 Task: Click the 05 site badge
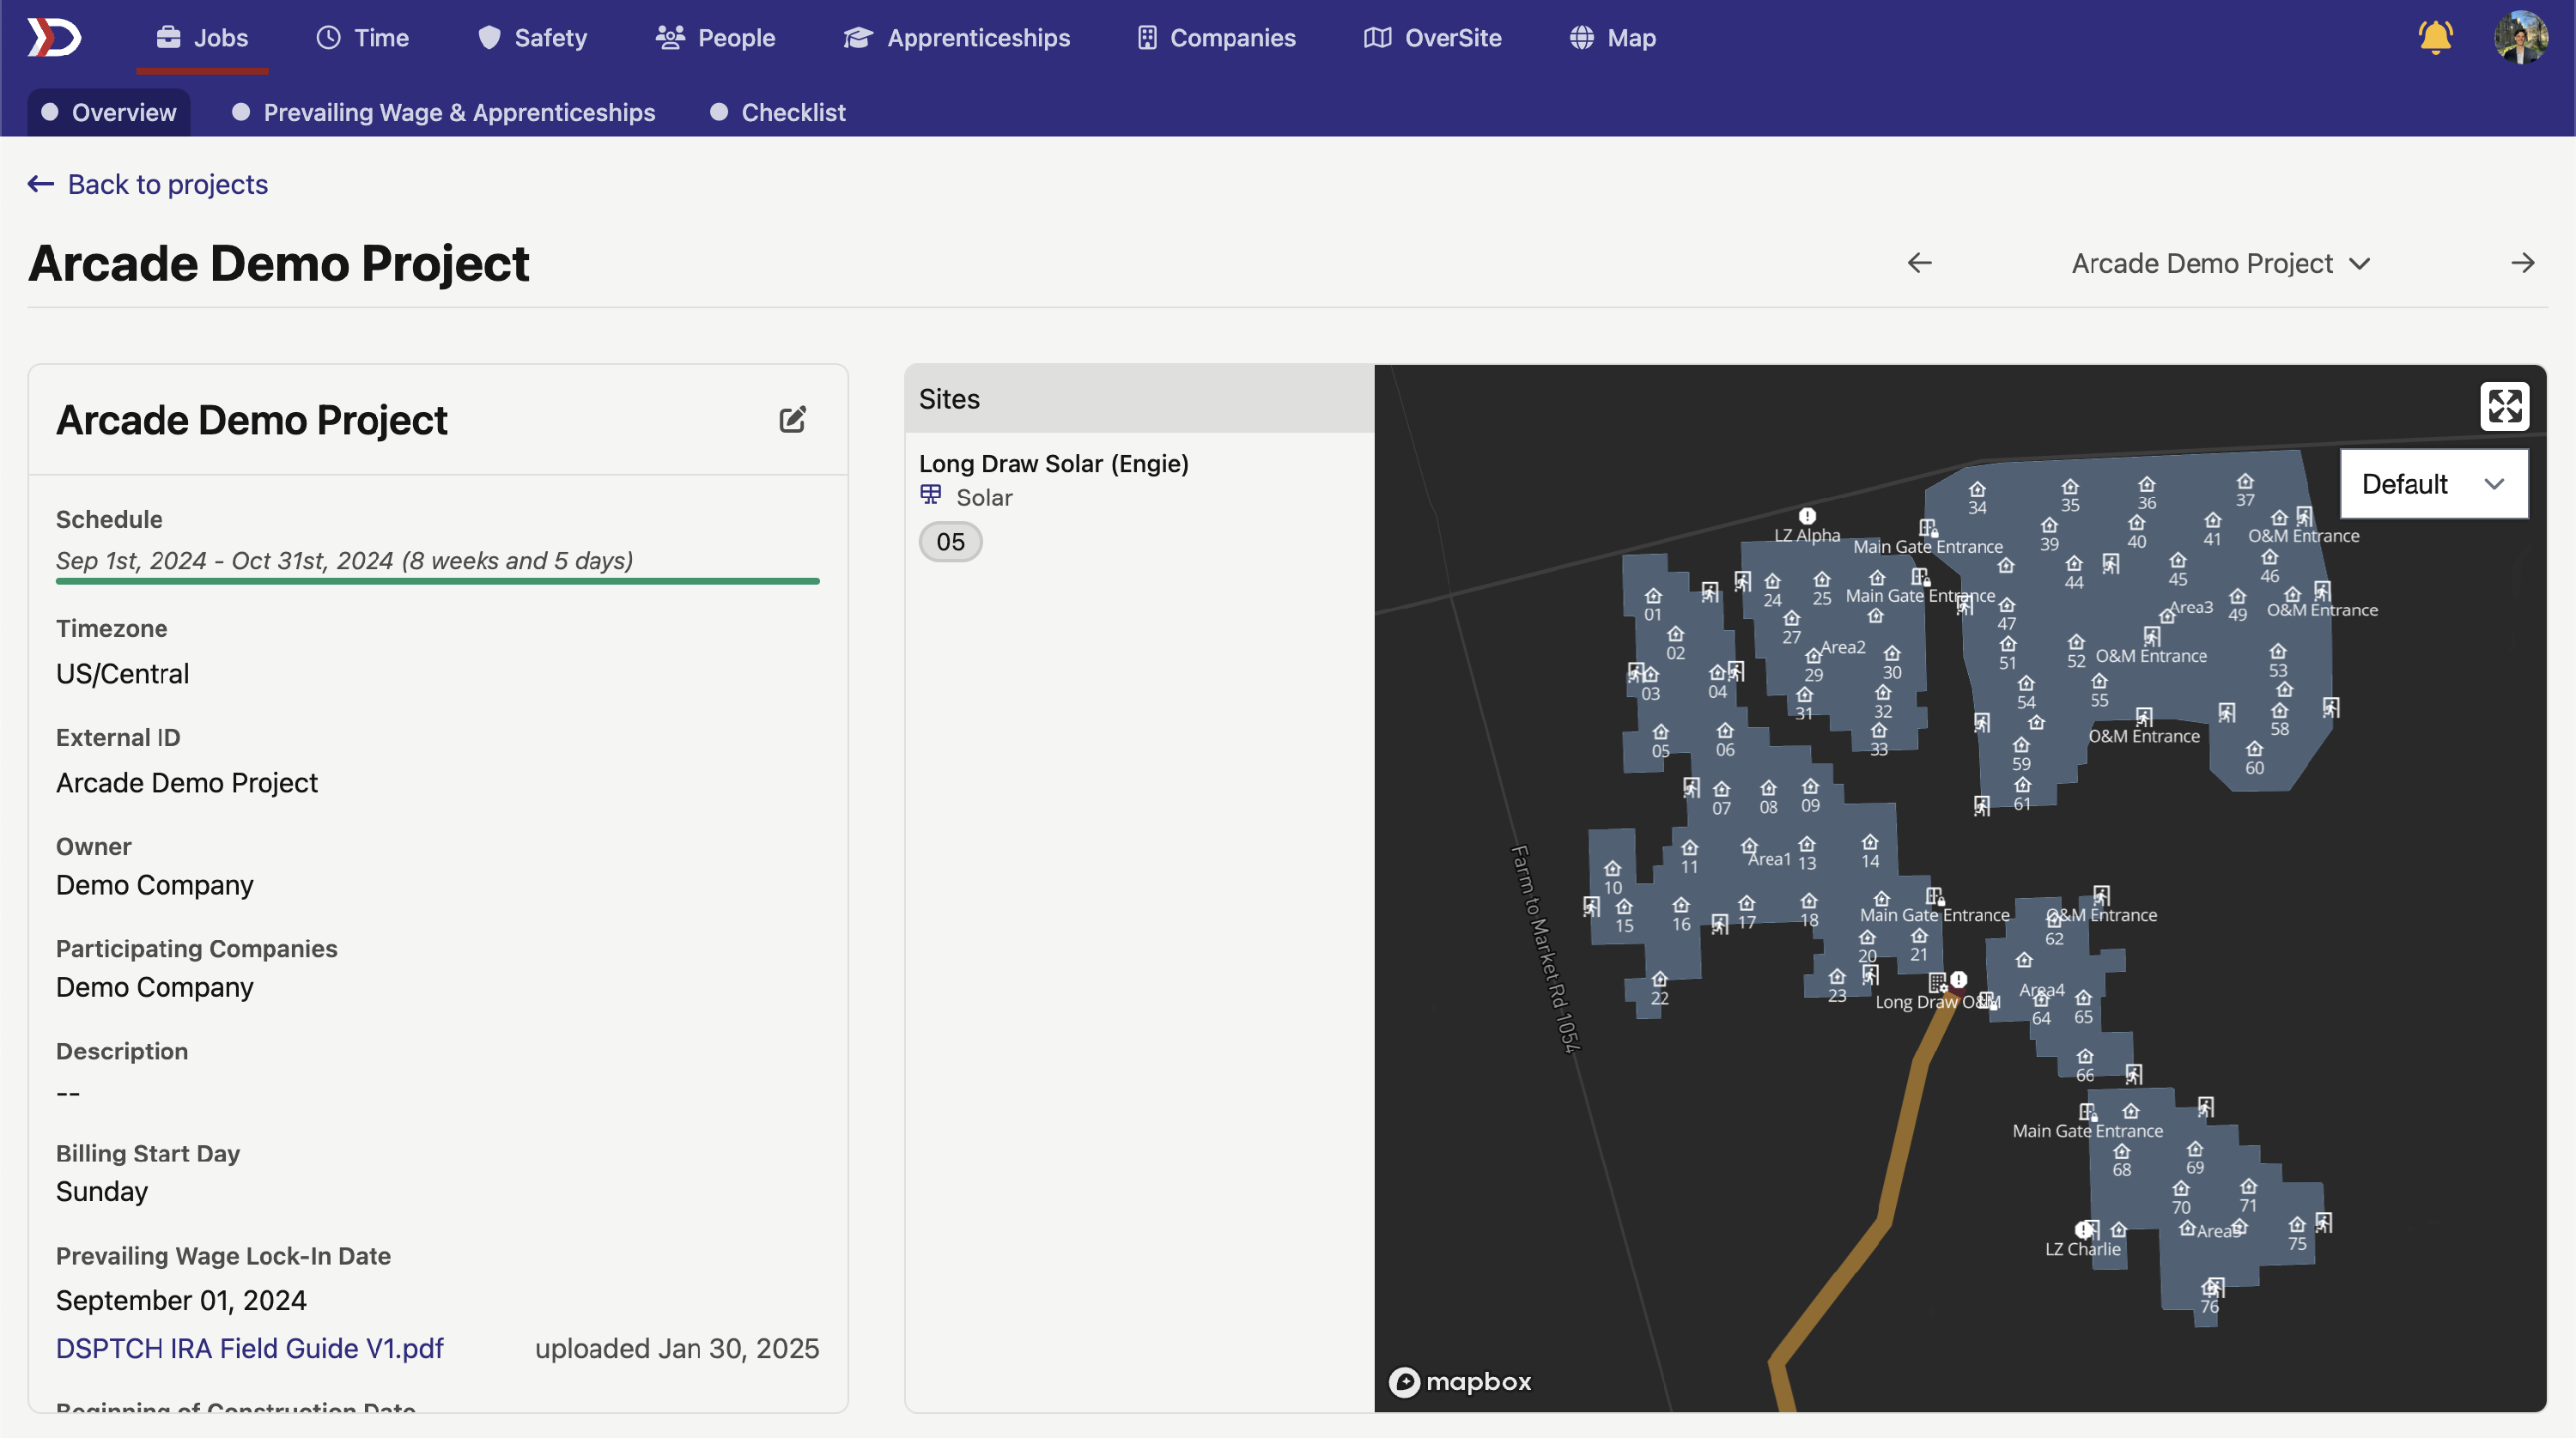tap(950, 542)
